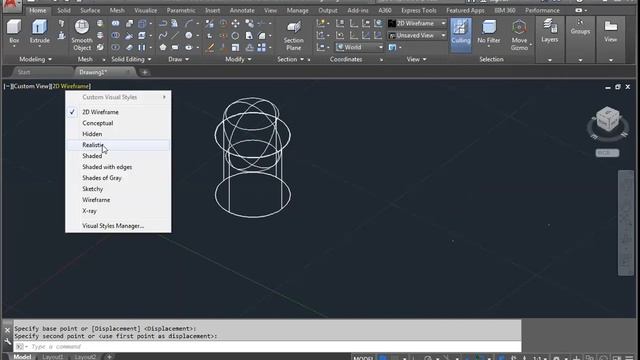
Task: Click the command line input field
Action: (267, 347)
